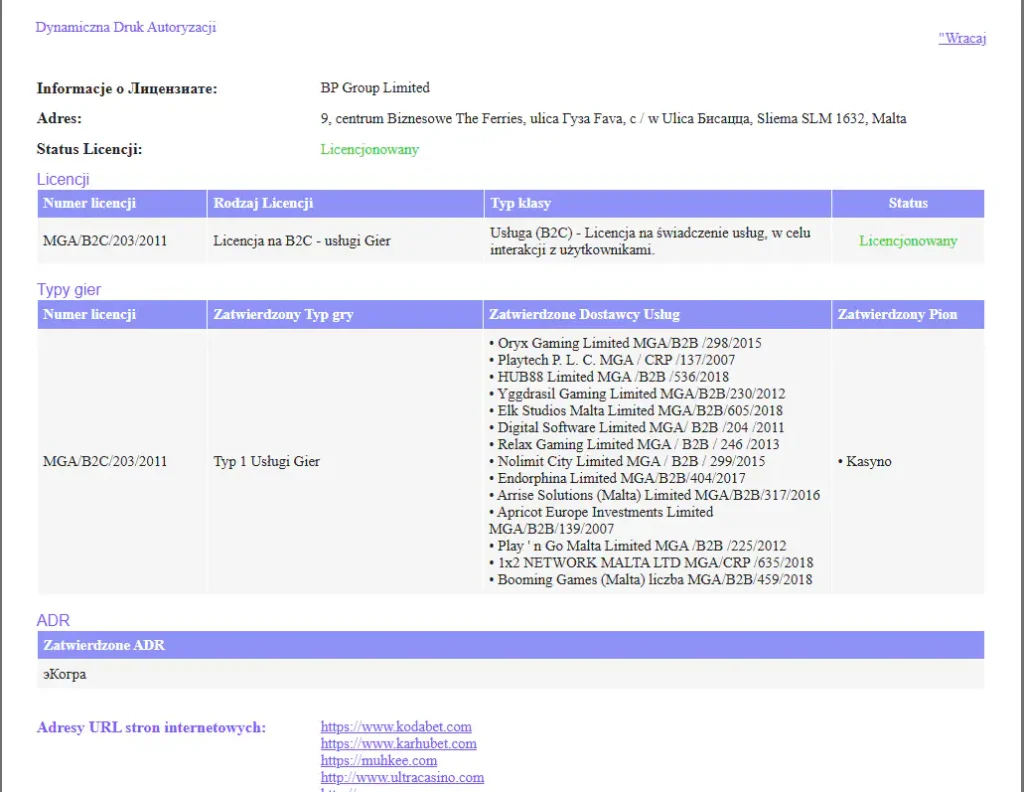This screenshot has width=1024, height=792.
Task: Click MGA/B2C/203/2011 in the Typy gier table
Action: coord(105,462)
